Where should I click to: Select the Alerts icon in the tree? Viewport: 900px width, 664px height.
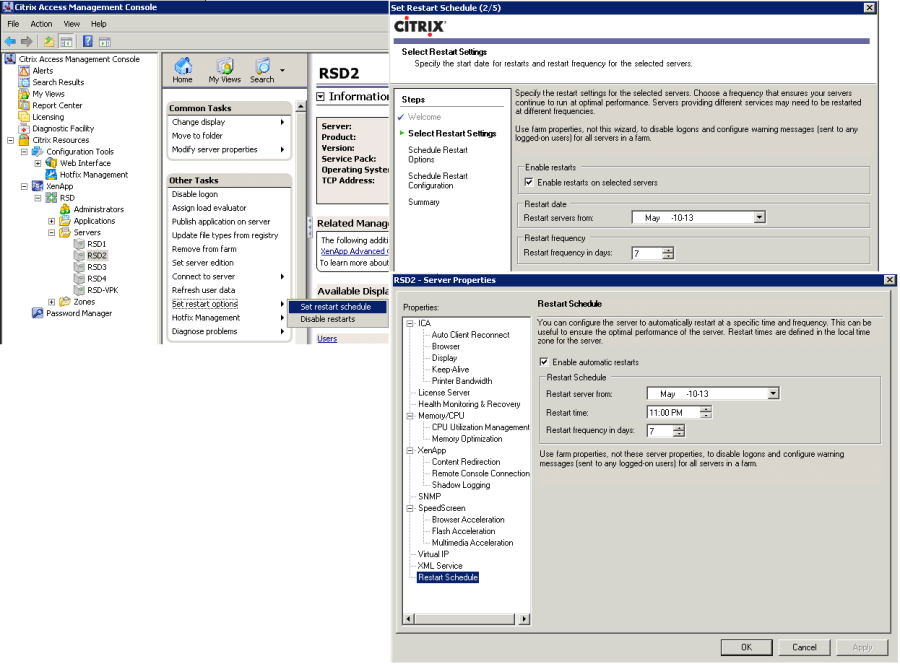tap(24, 71)
